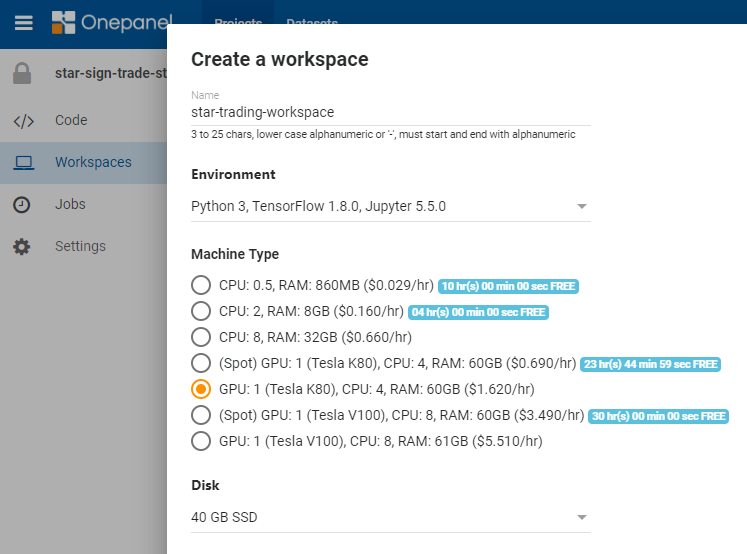Select CPU 2, RAM 8GB machine
747x554 pixels.
[x=201, y=311]
